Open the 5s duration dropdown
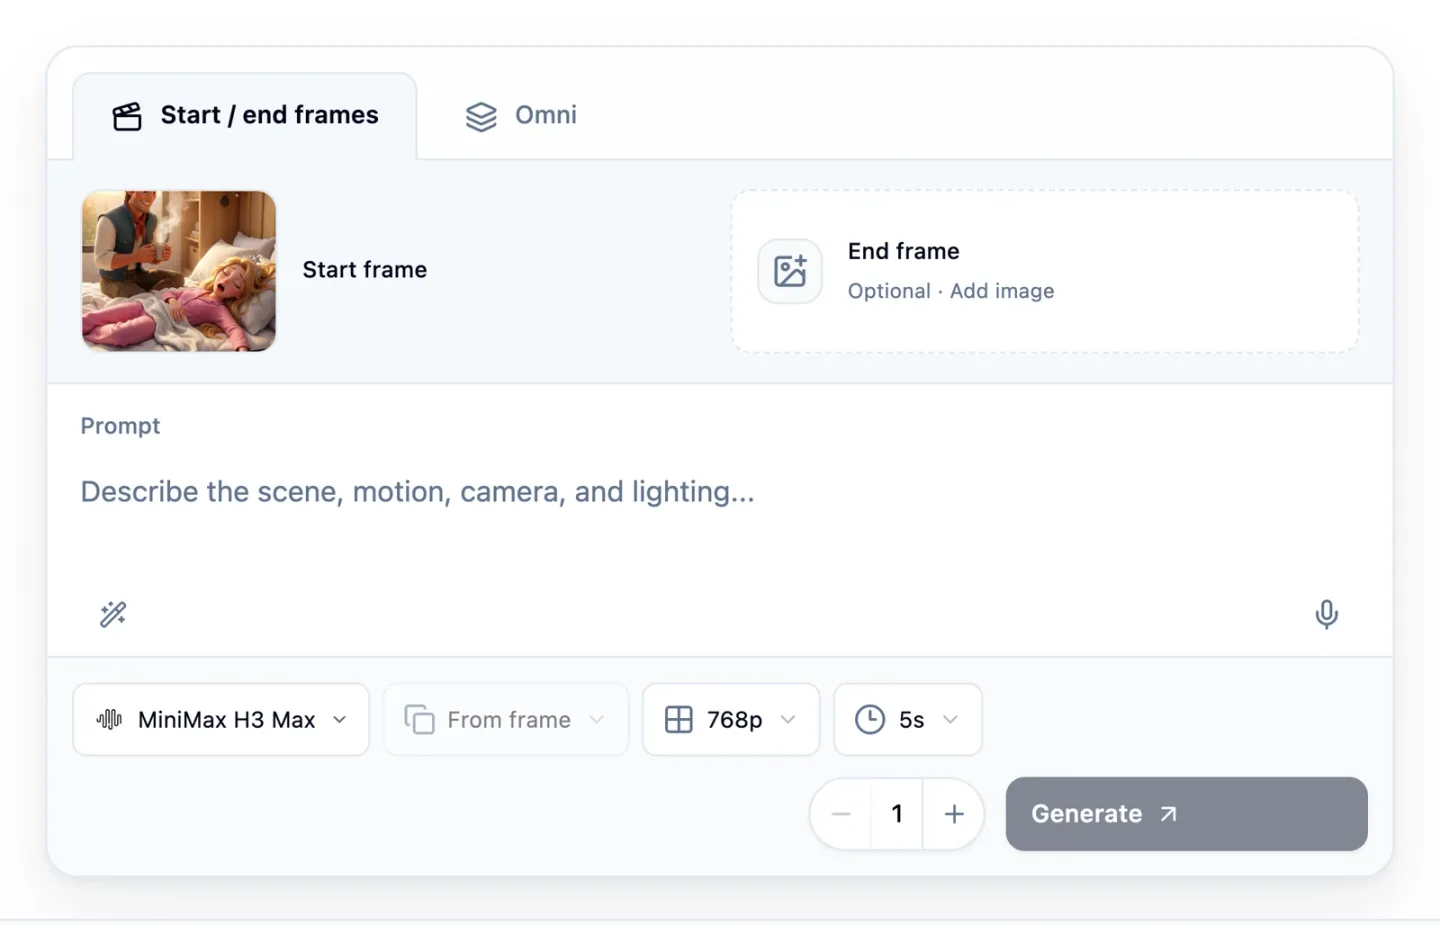1440x925 pixels. [908, 720]
